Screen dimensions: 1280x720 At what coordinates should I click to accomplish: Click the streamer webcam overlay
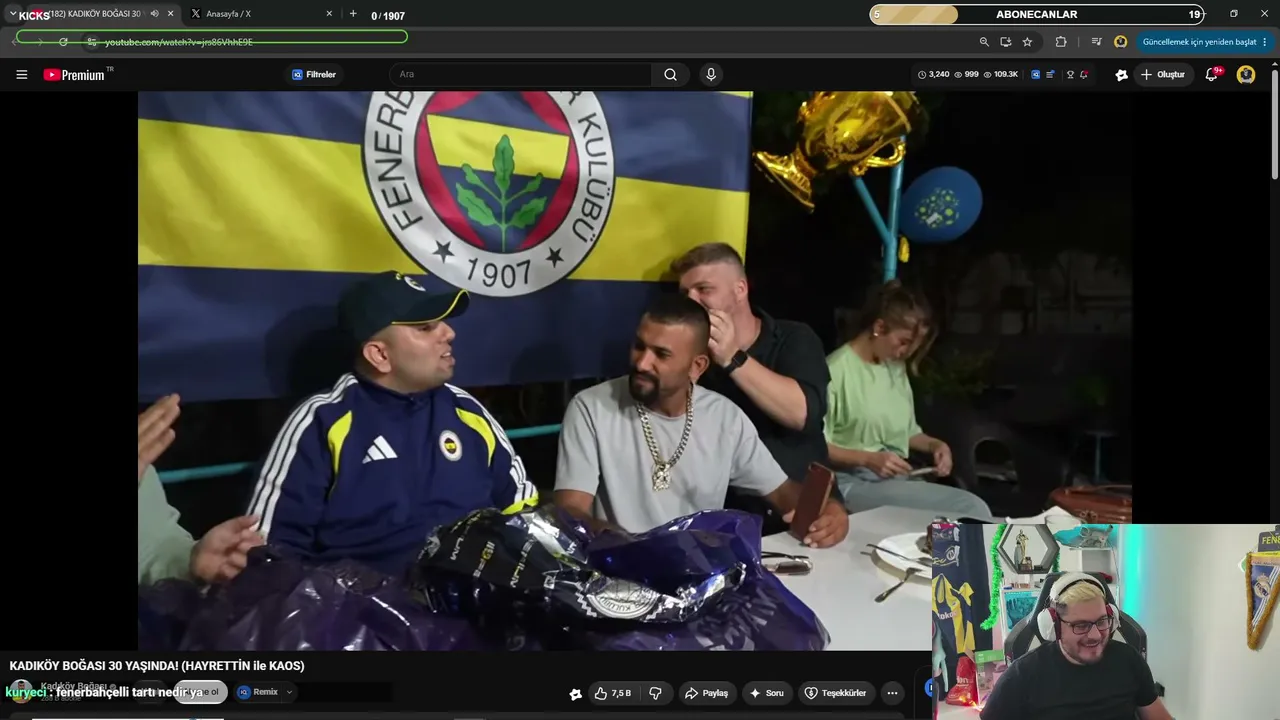(1105, 620)
